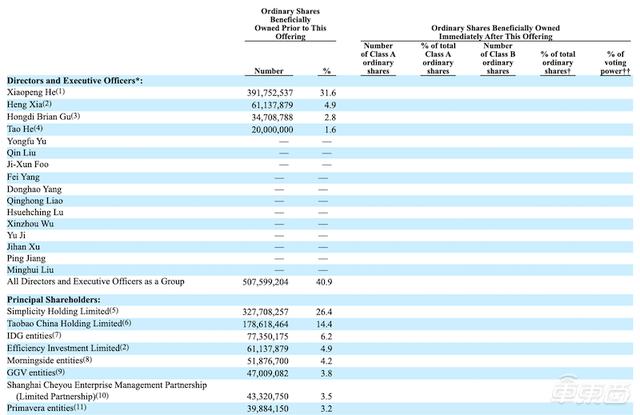Click the percentage 3.2
Viewport: 640px width, 415px height.
[x=326, y=409]
